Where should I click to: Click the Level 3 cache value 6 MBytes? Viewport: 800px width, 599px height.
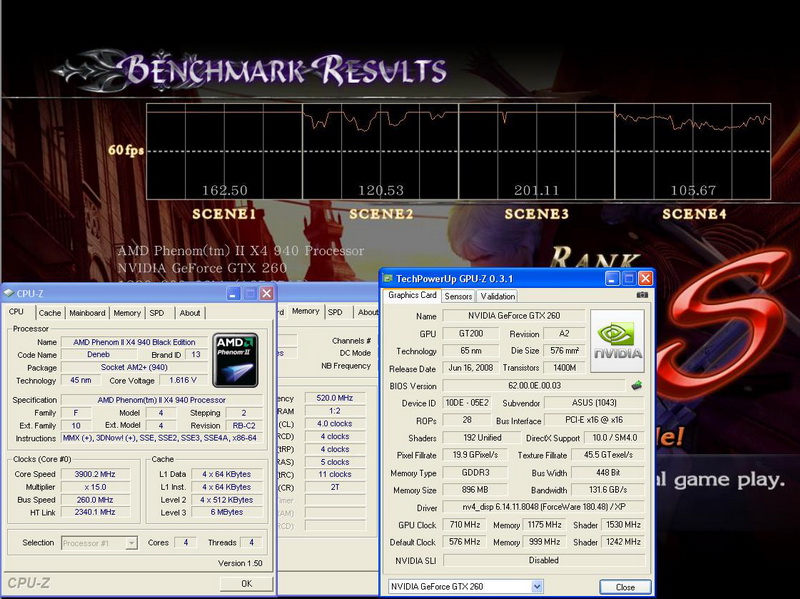[227, 512]
